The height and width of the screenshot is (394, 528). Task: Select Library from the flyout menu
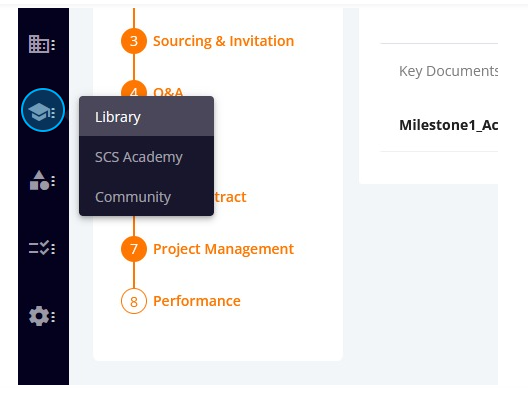pos(146,117)
